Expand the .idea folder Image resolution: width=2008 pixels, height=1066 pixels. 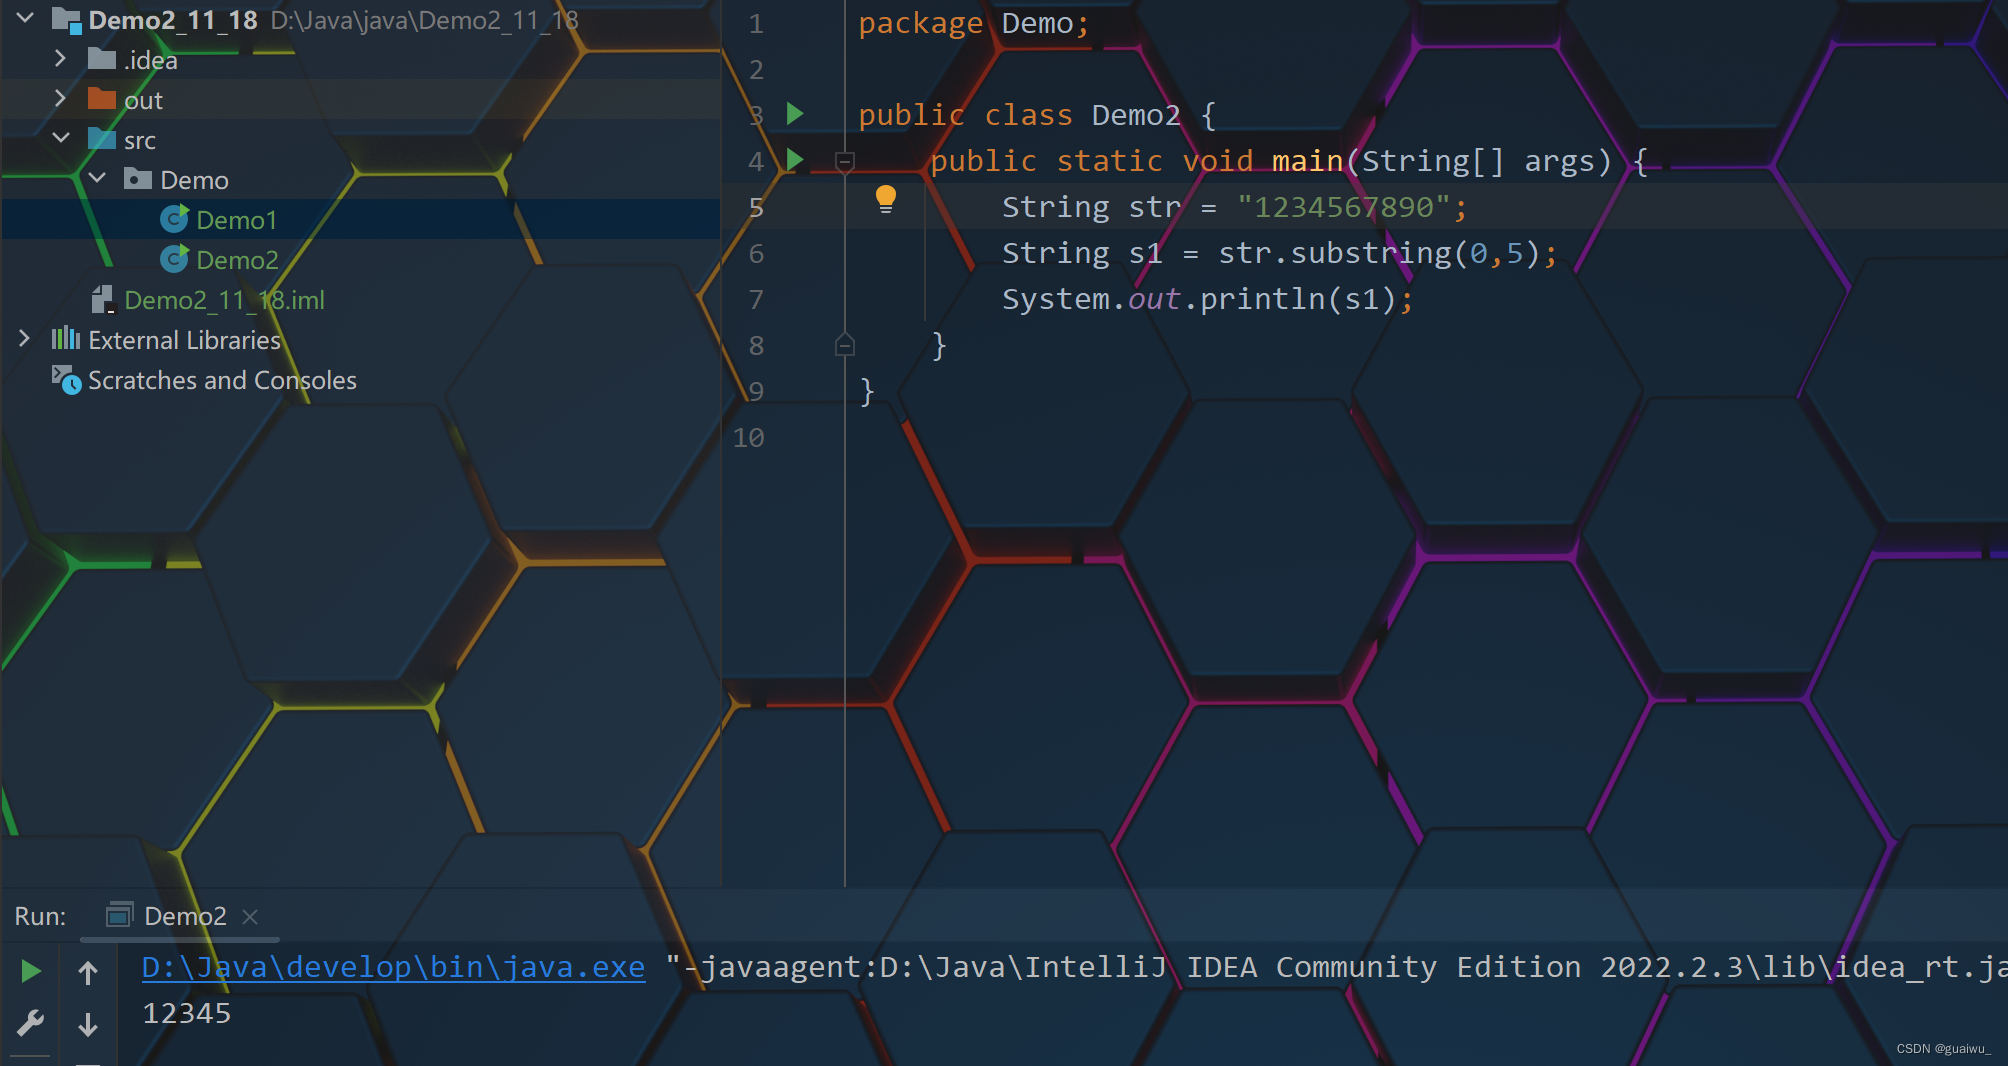[x=61, y=59]
